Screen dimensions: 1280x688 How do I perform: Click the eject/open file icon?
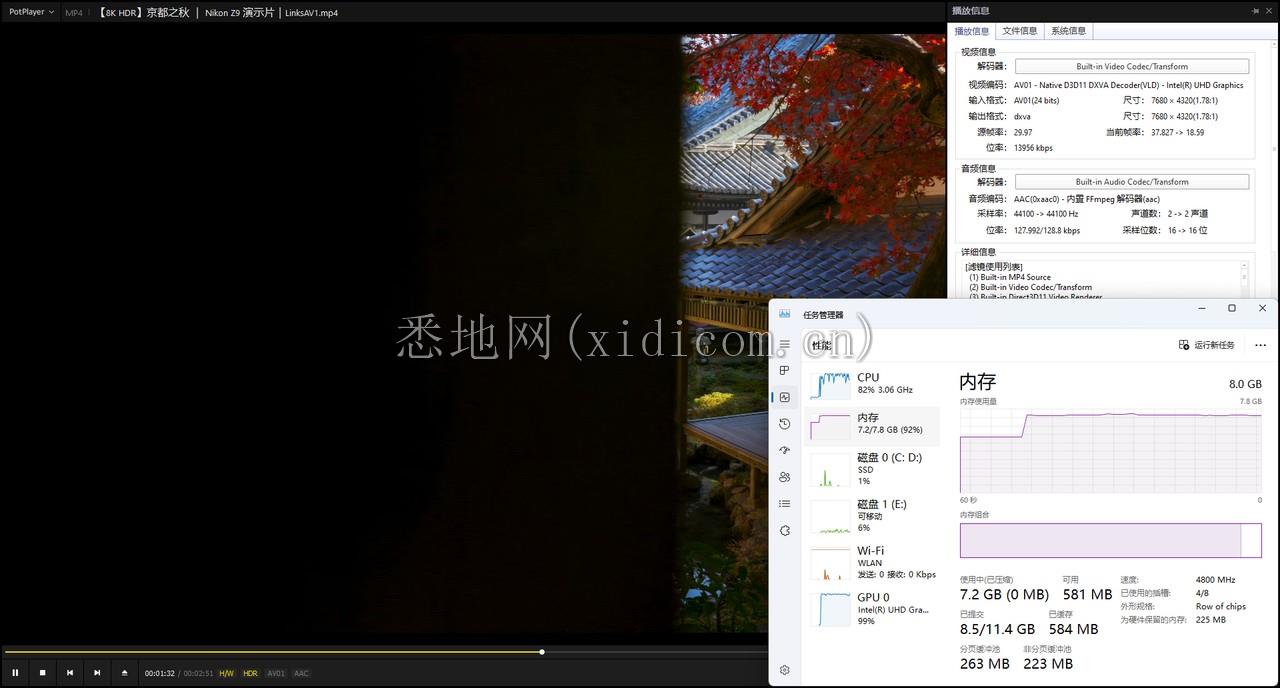tap(124, 673)
